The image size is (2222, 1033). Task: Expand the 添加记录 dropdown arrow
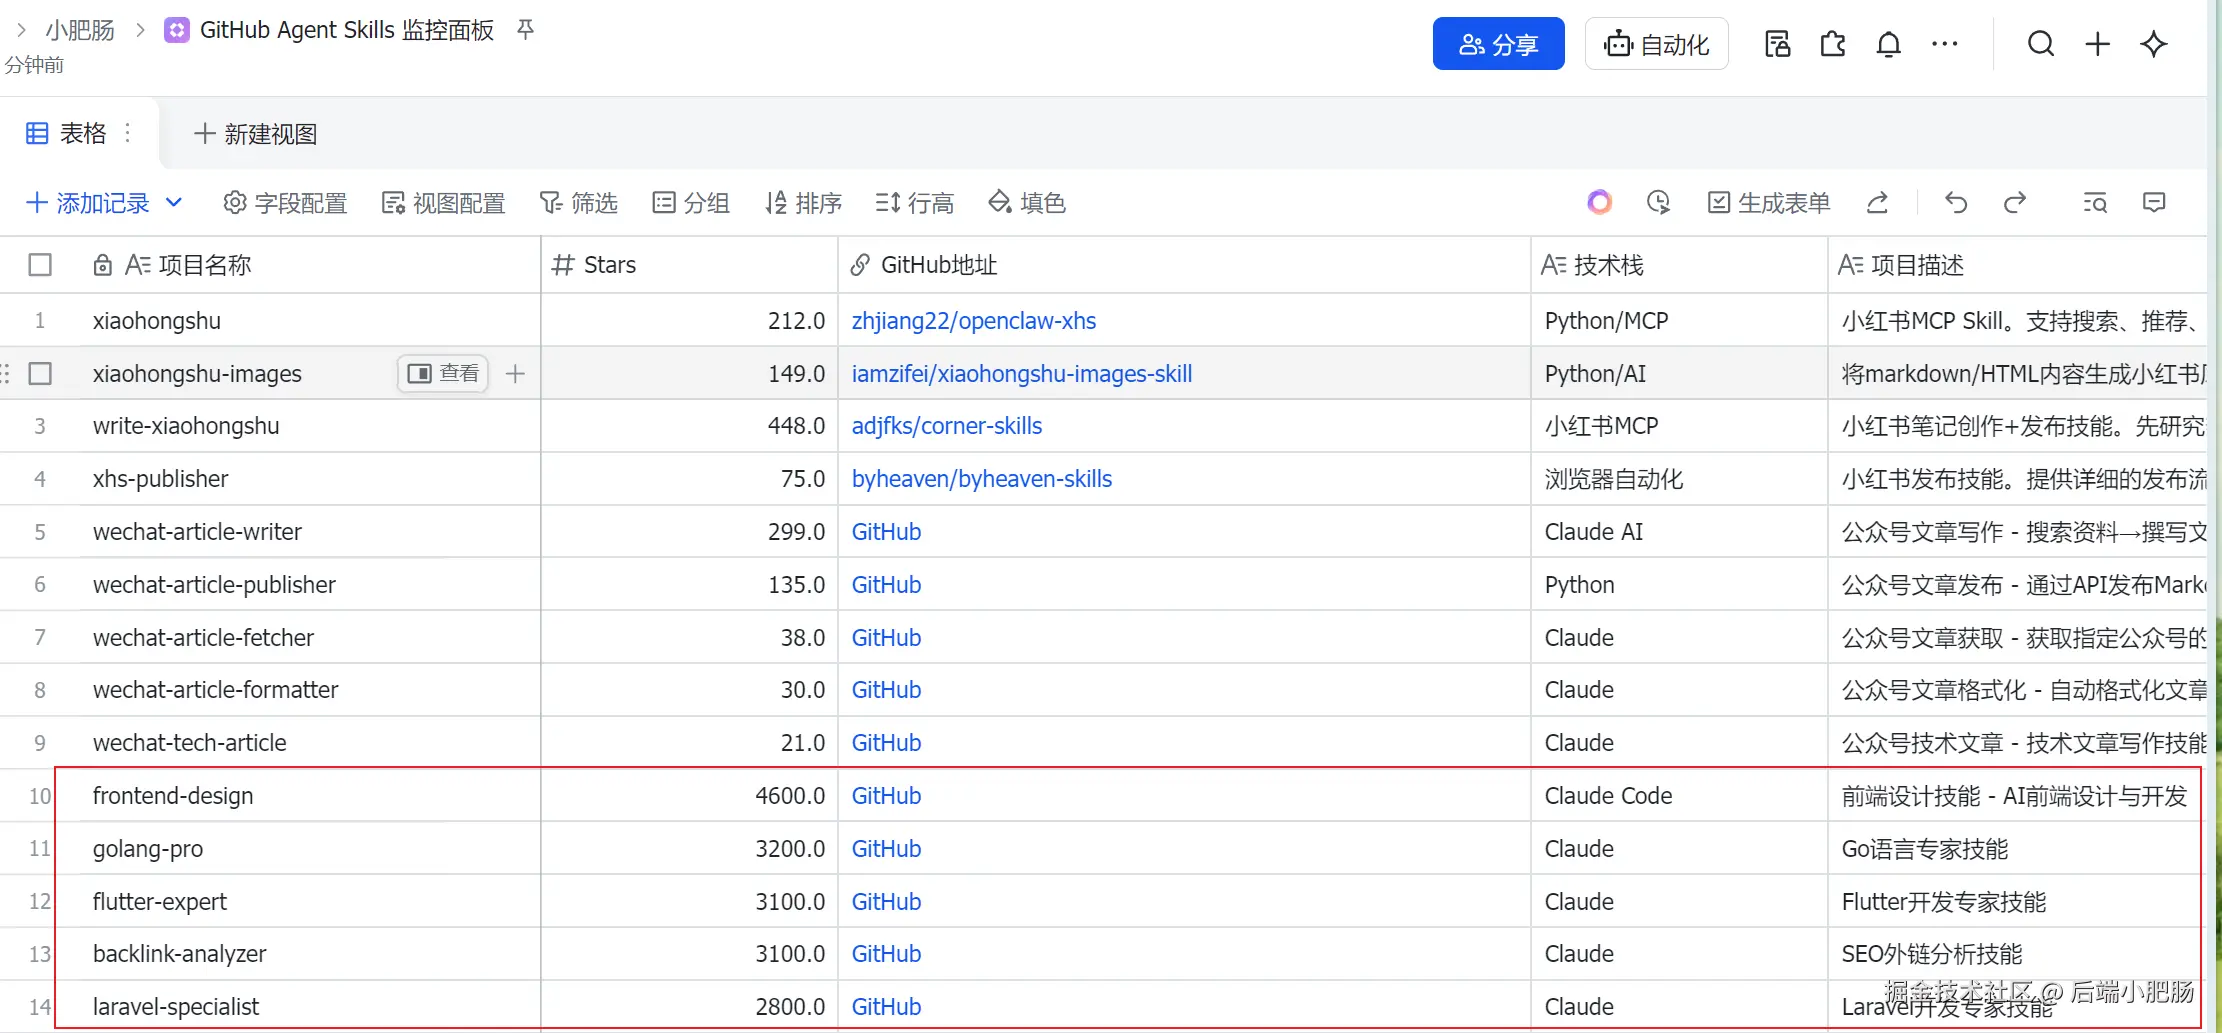pyautogui.click(x=174, y=203)
